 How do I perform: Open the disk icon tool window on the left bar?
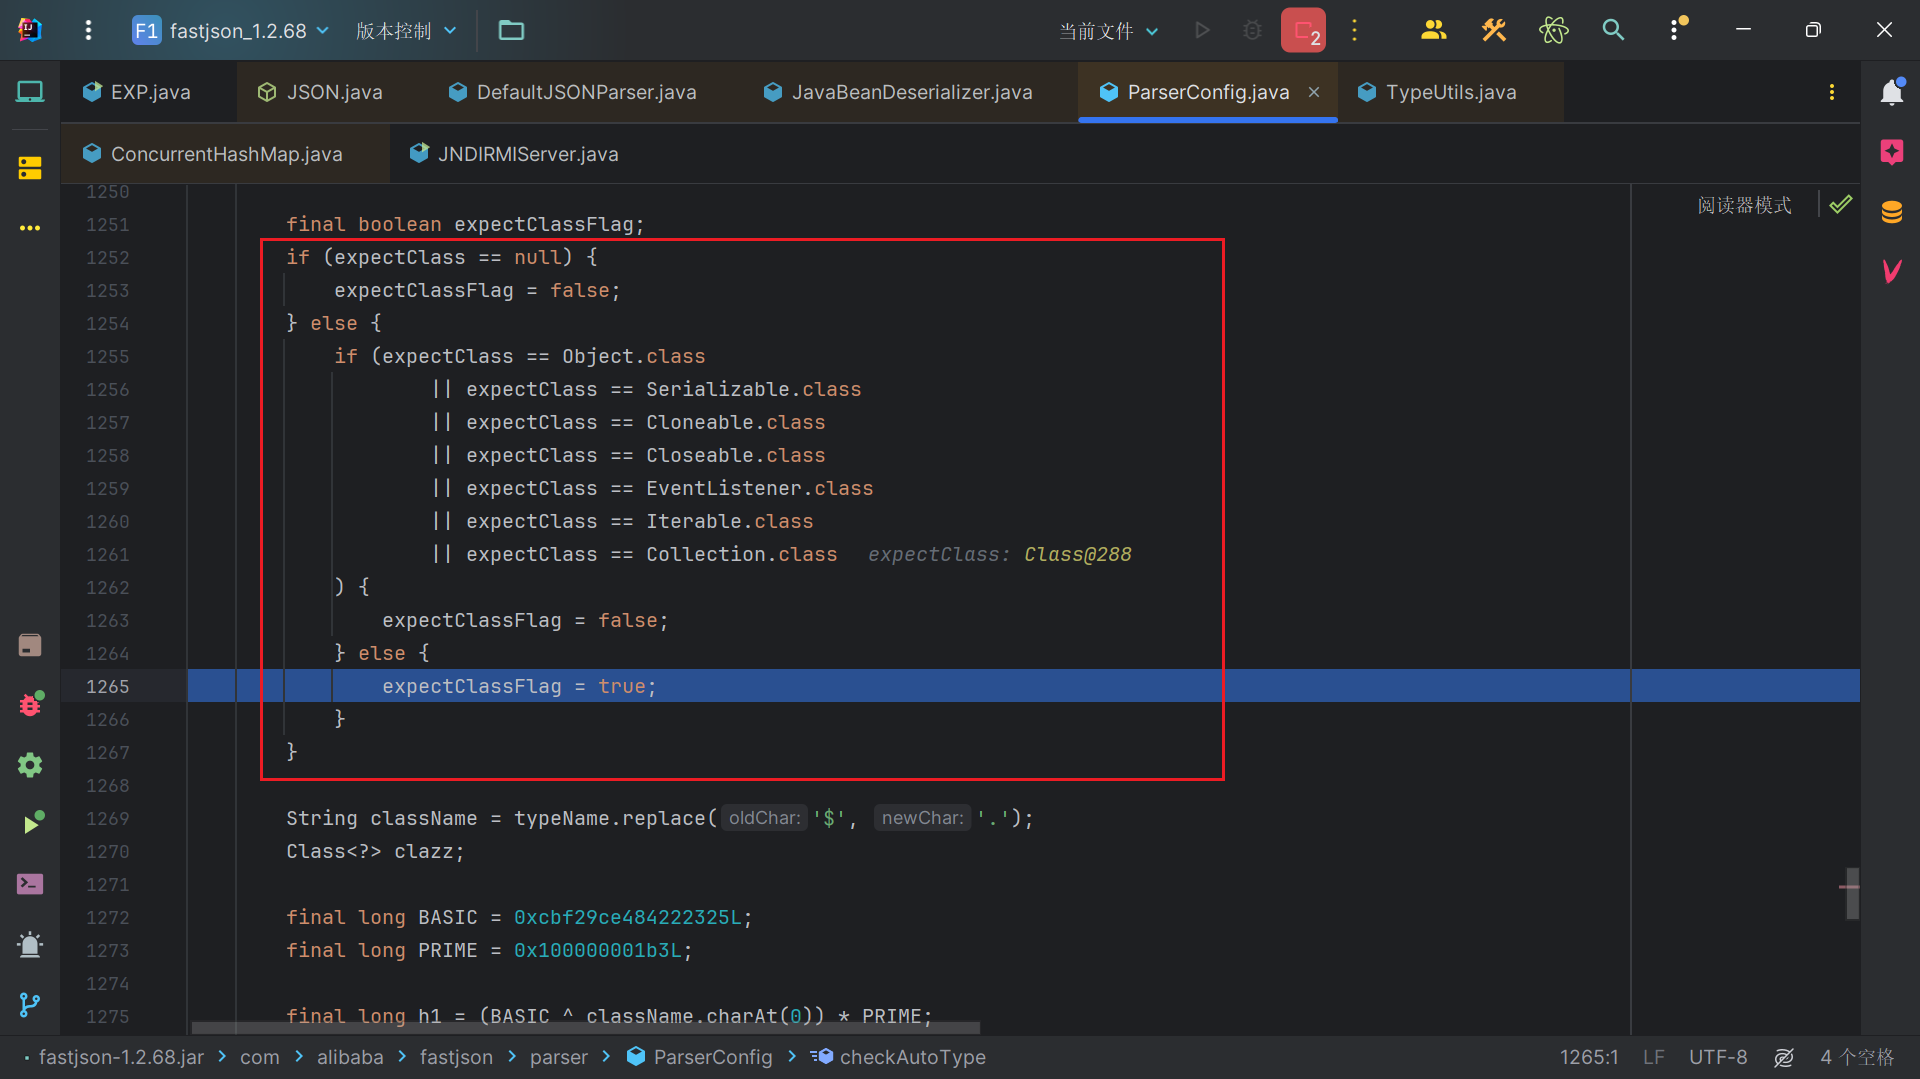(x=30, y=645)
